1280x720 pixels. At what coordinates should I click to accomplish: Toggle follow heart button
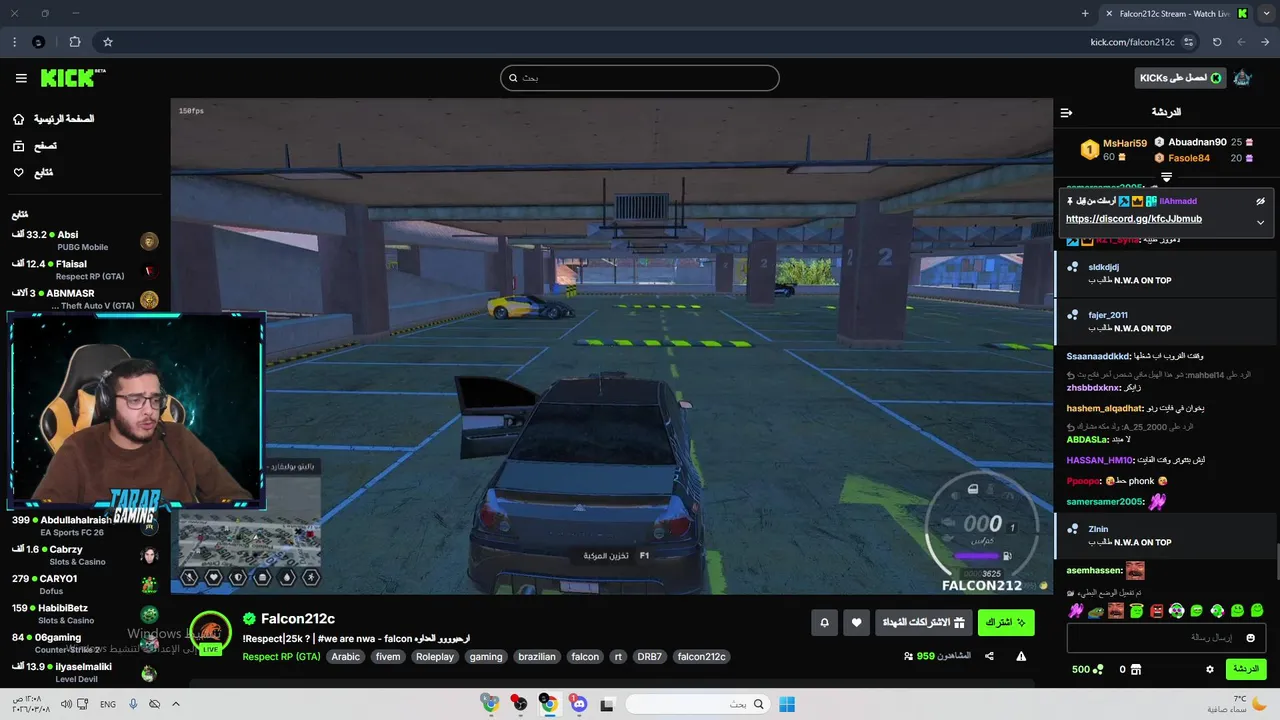[856, 622]
